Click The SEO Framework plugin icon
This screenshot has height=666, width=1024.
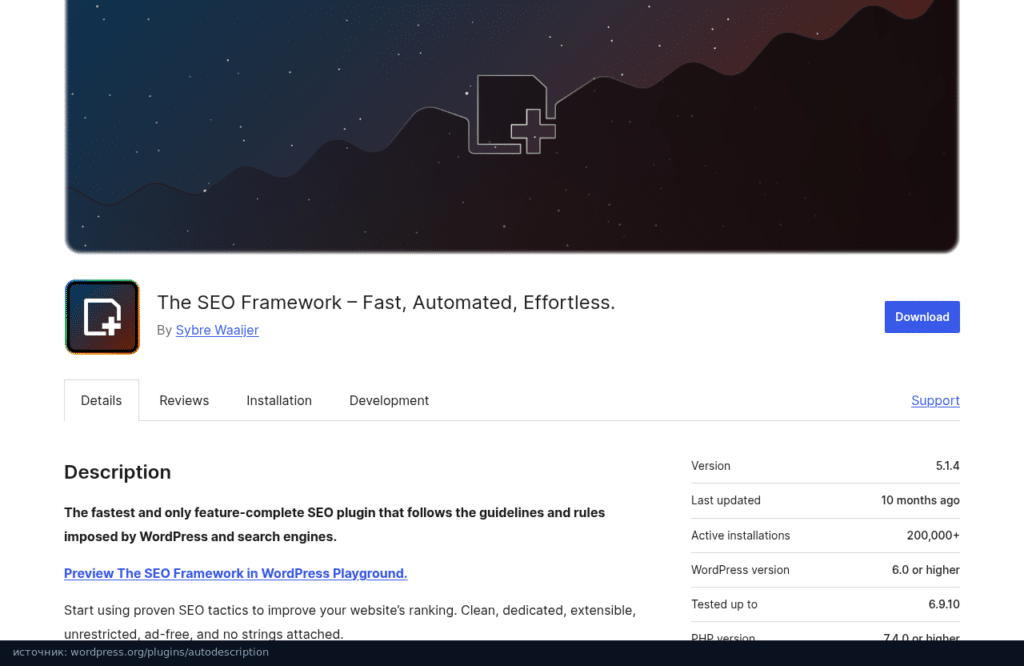tap(102, 317)
